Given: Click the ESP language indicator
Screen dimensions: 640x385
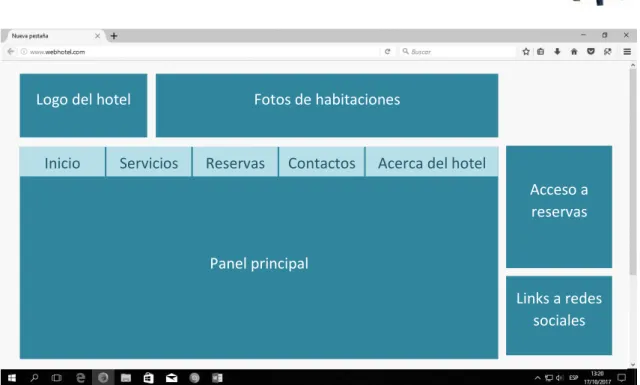Looking at the screenshot, I should tap(573, 378).
